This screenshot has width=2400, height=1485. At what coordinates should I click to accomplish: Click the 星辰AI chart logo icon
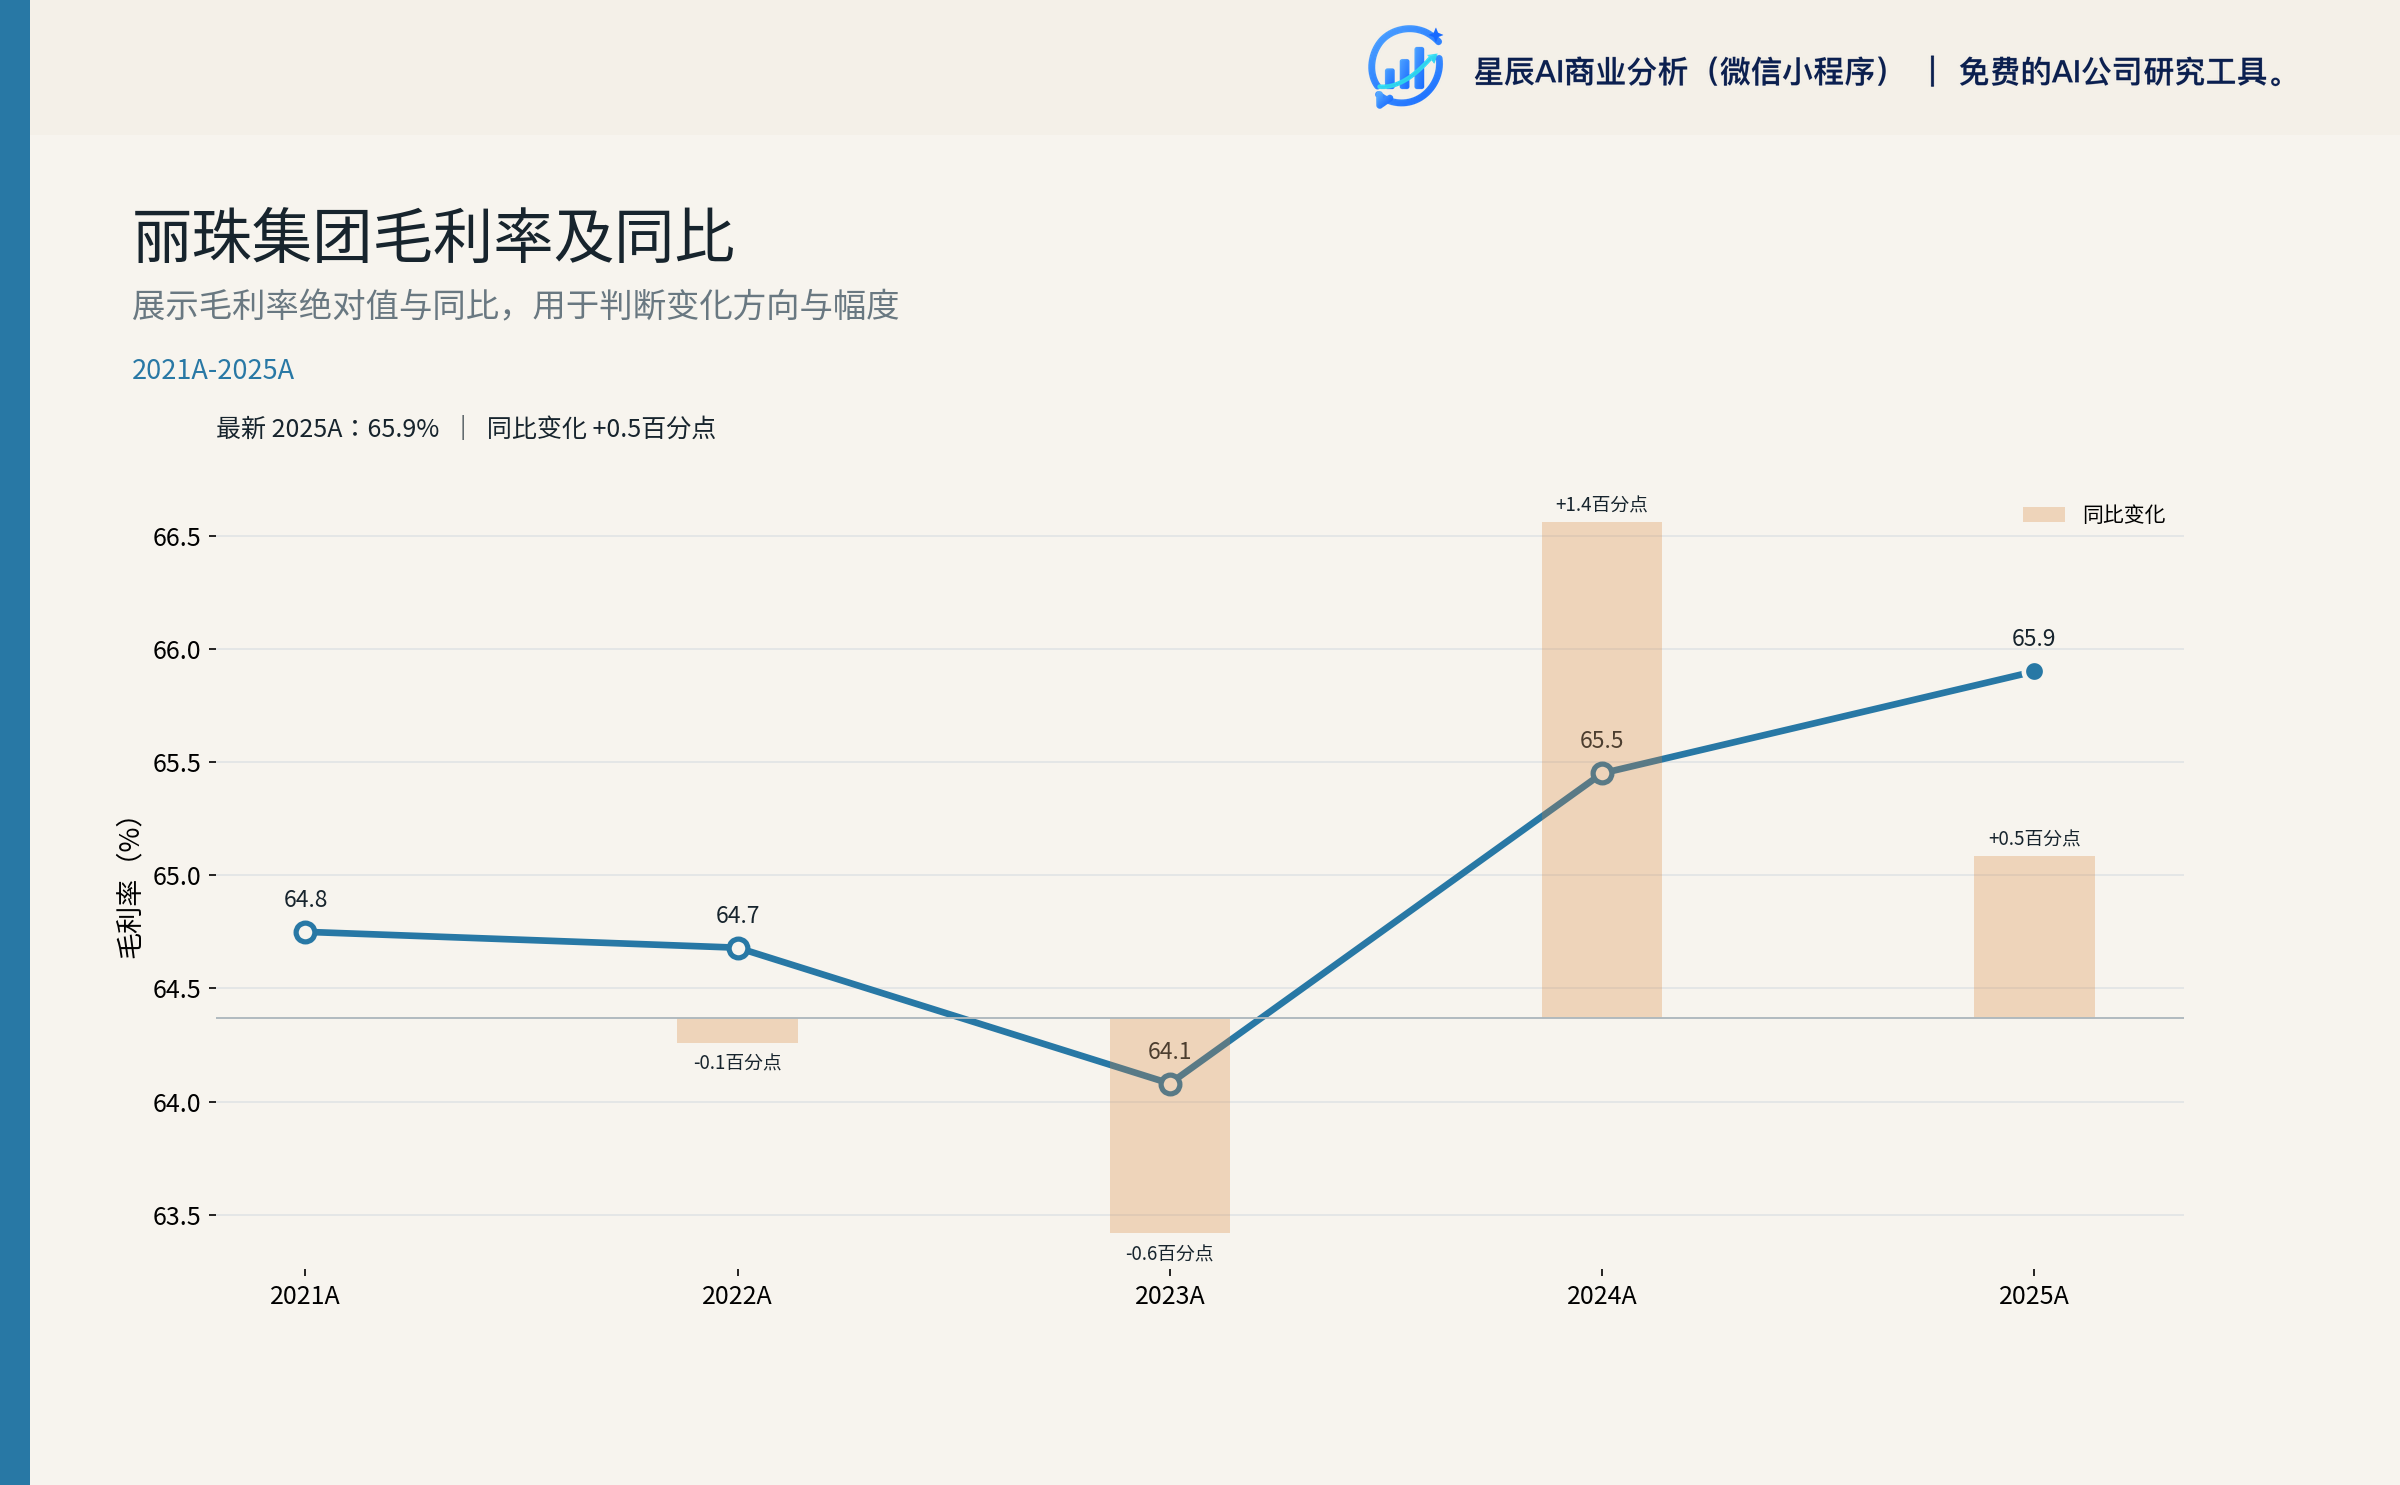(1405, 67)
